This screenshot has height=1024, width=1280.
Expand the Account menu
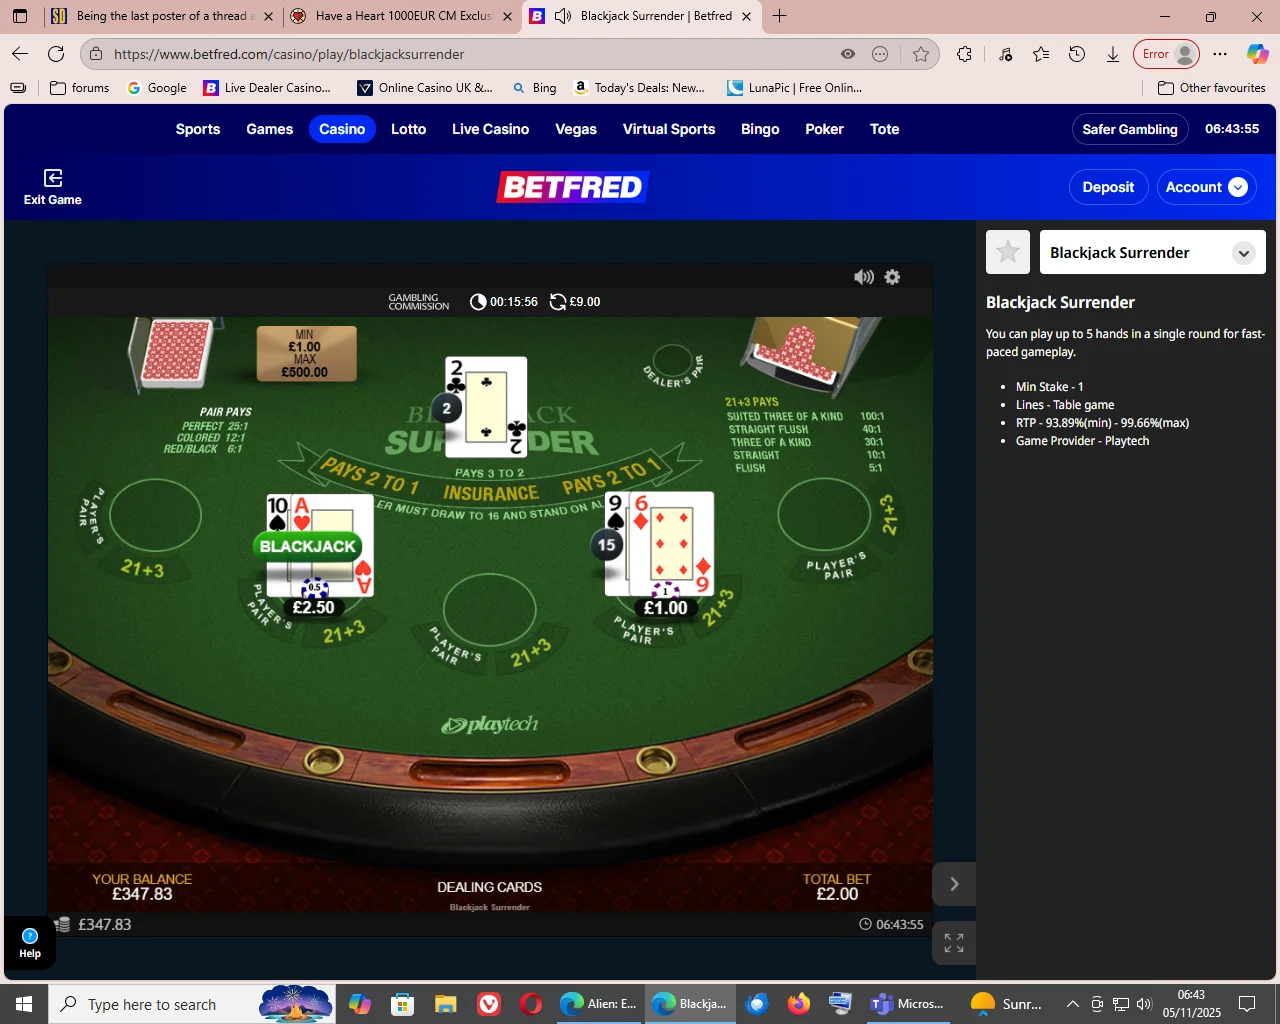1206,187
